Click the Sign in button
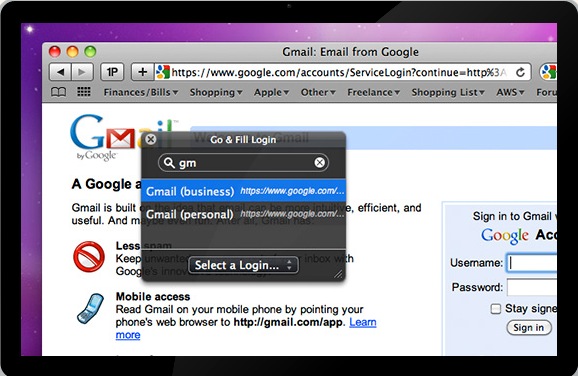Viewport: 578px width, 376px height. point(529,327)
